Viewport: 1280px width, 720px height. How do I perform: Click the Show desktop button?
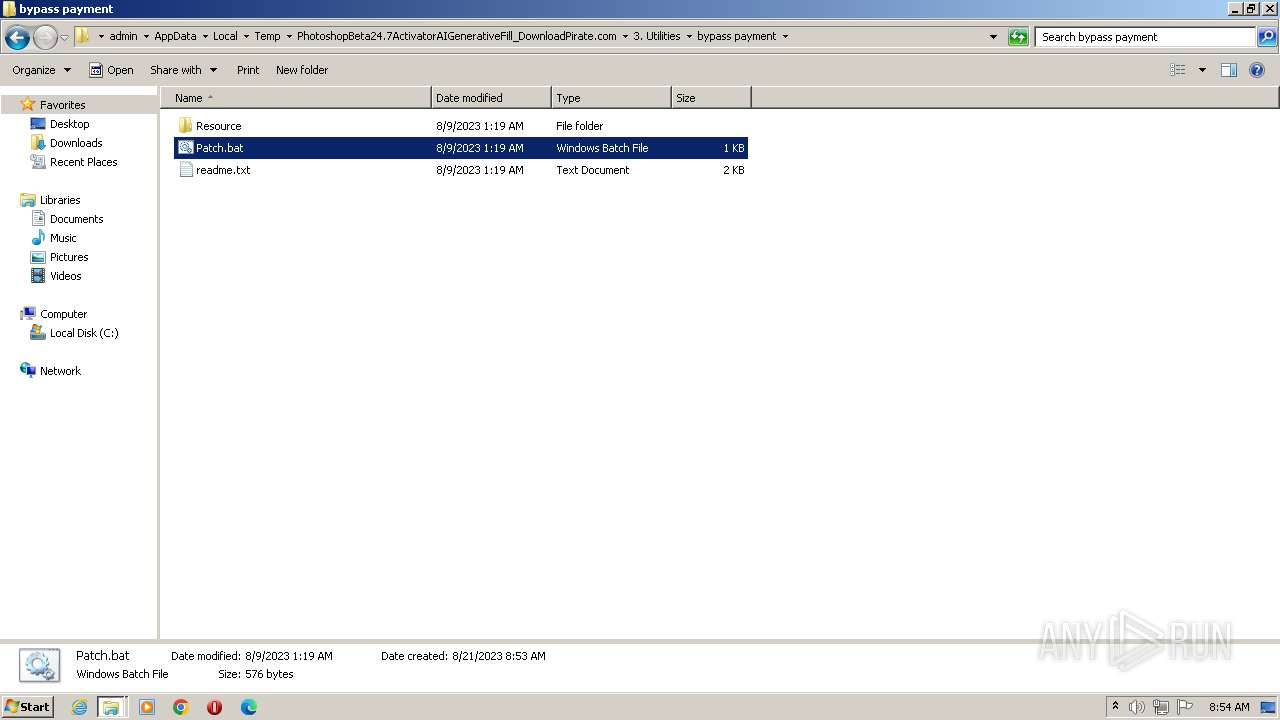(x=1268, y=707)
